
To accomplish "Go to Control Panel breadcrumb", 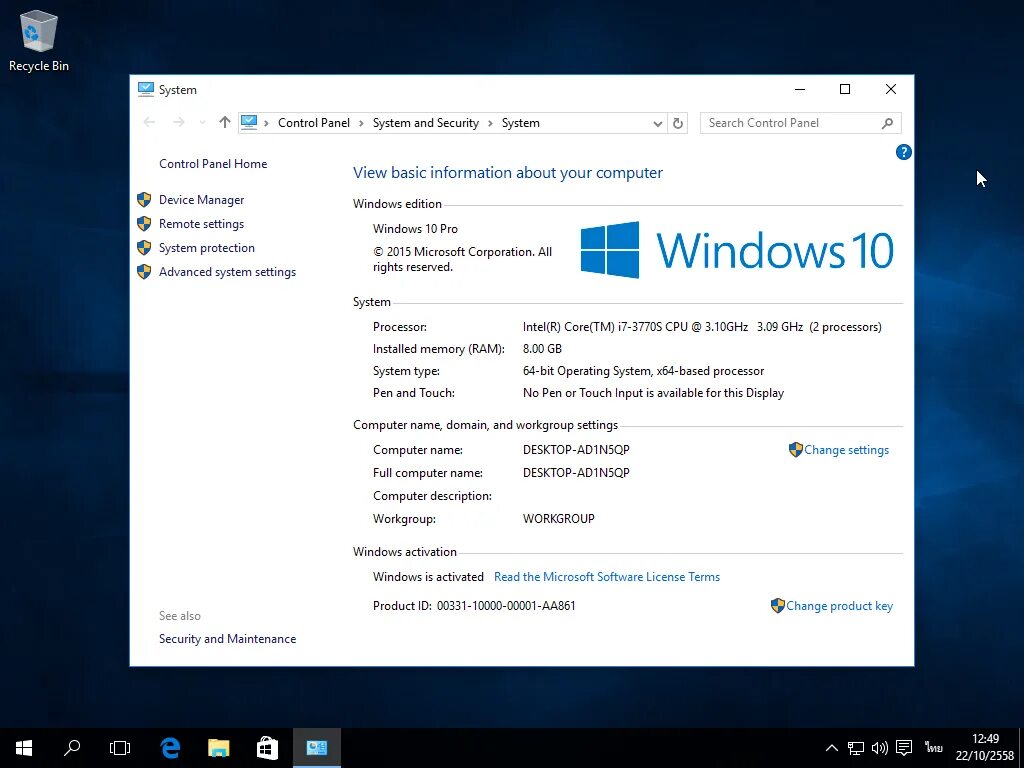I will (313, 123).
